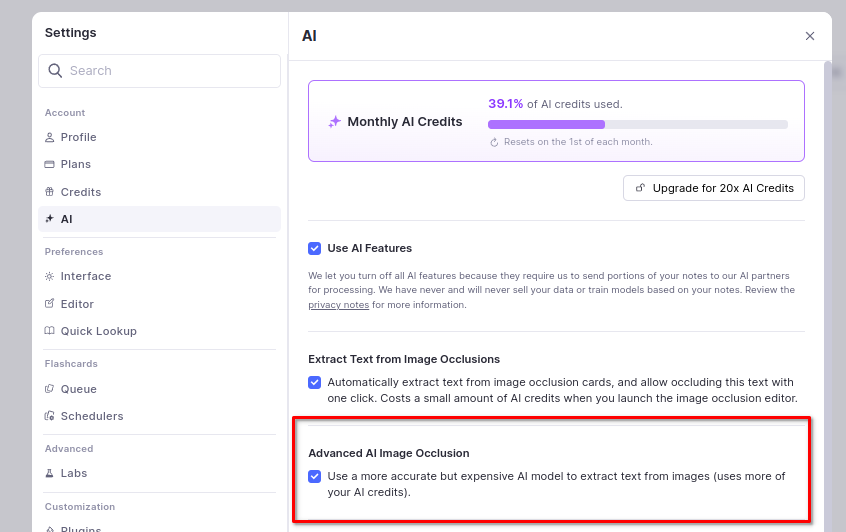Click the Queue cards icon
This screenshot has width=846, height=532.
50,389
